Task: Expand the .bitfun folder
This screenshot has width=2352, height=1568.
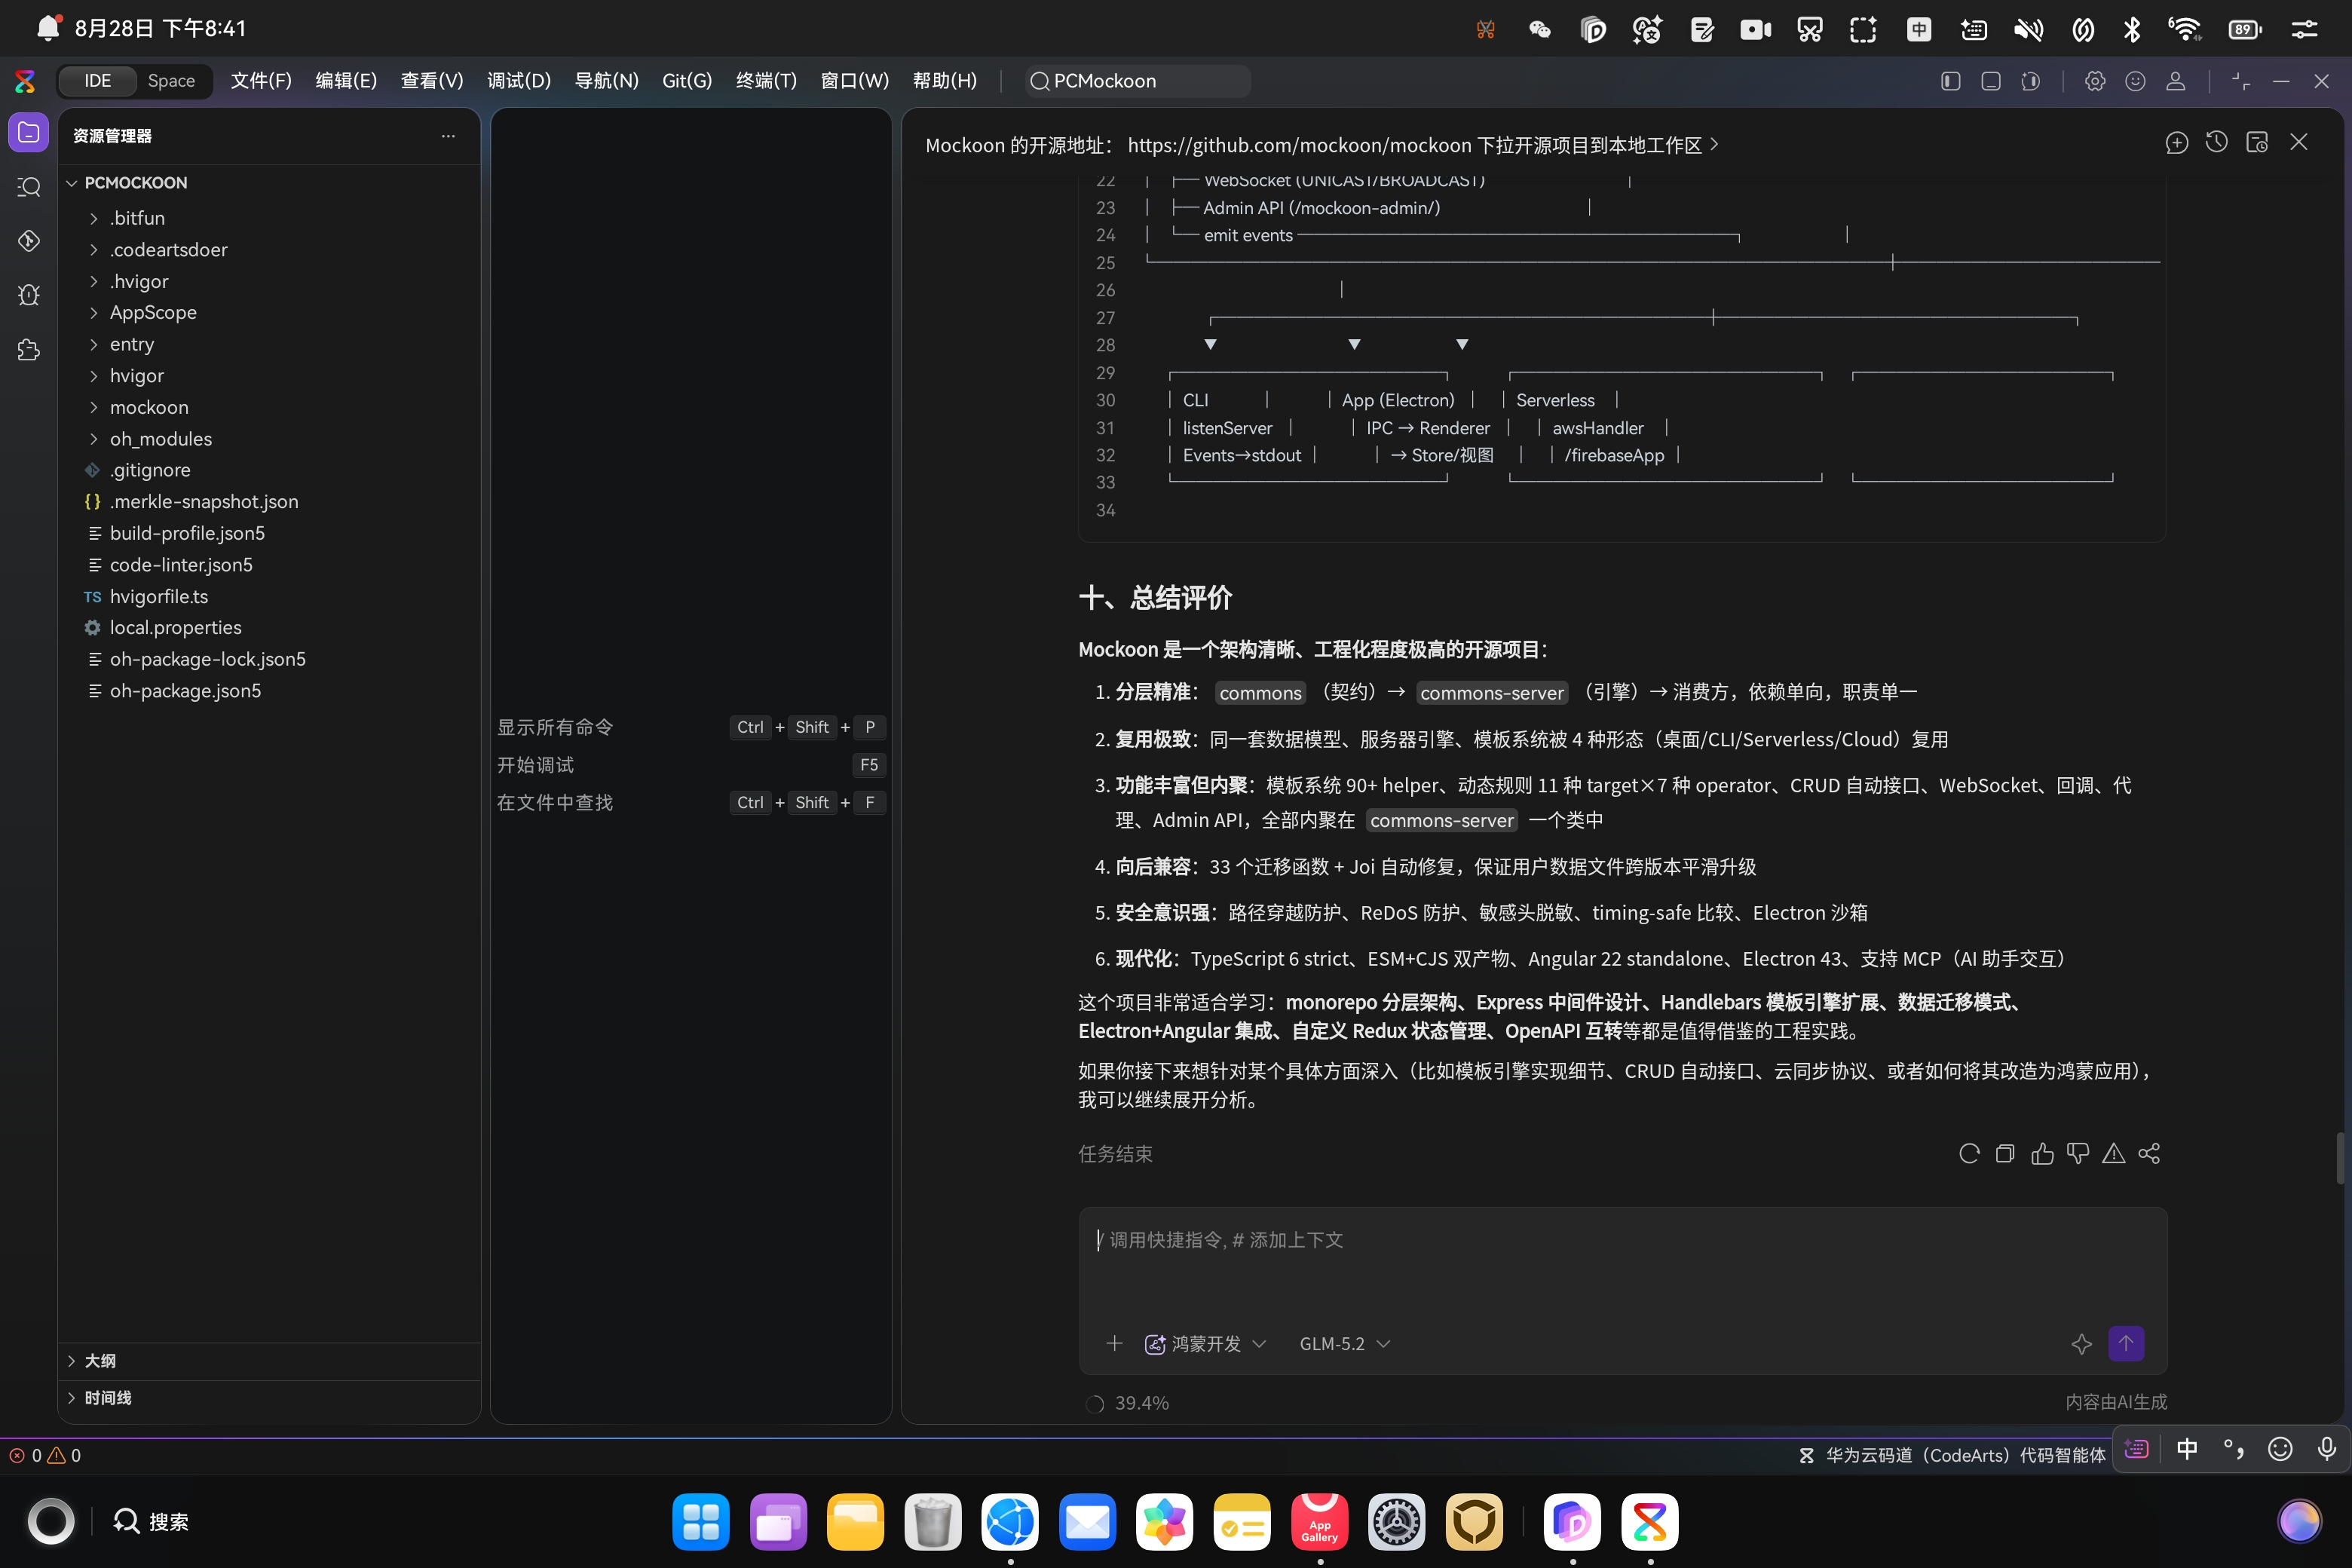Action: [137, 218]
